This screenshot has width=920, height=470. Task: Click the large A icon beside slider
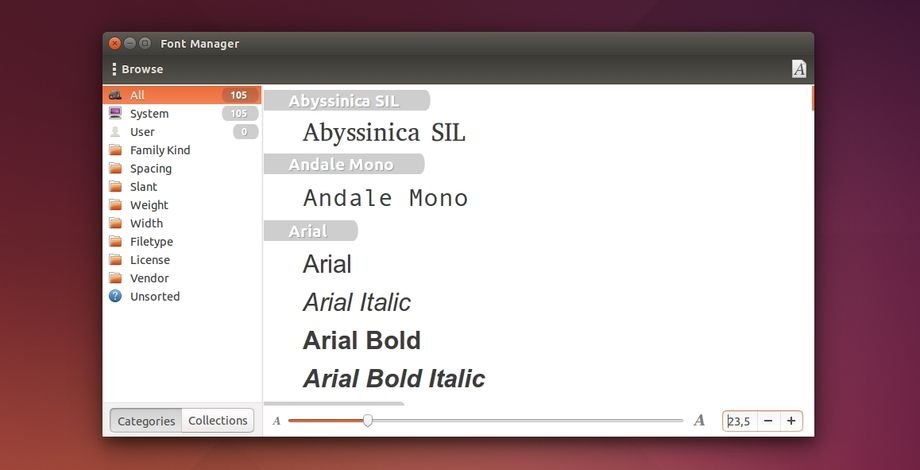tap(699, 421)
